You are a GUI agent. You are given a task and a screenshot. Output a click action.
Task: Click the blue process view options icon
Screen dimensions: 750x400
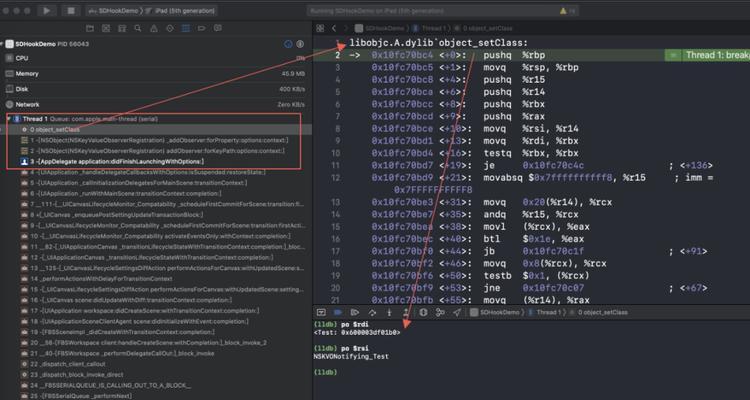288,44
